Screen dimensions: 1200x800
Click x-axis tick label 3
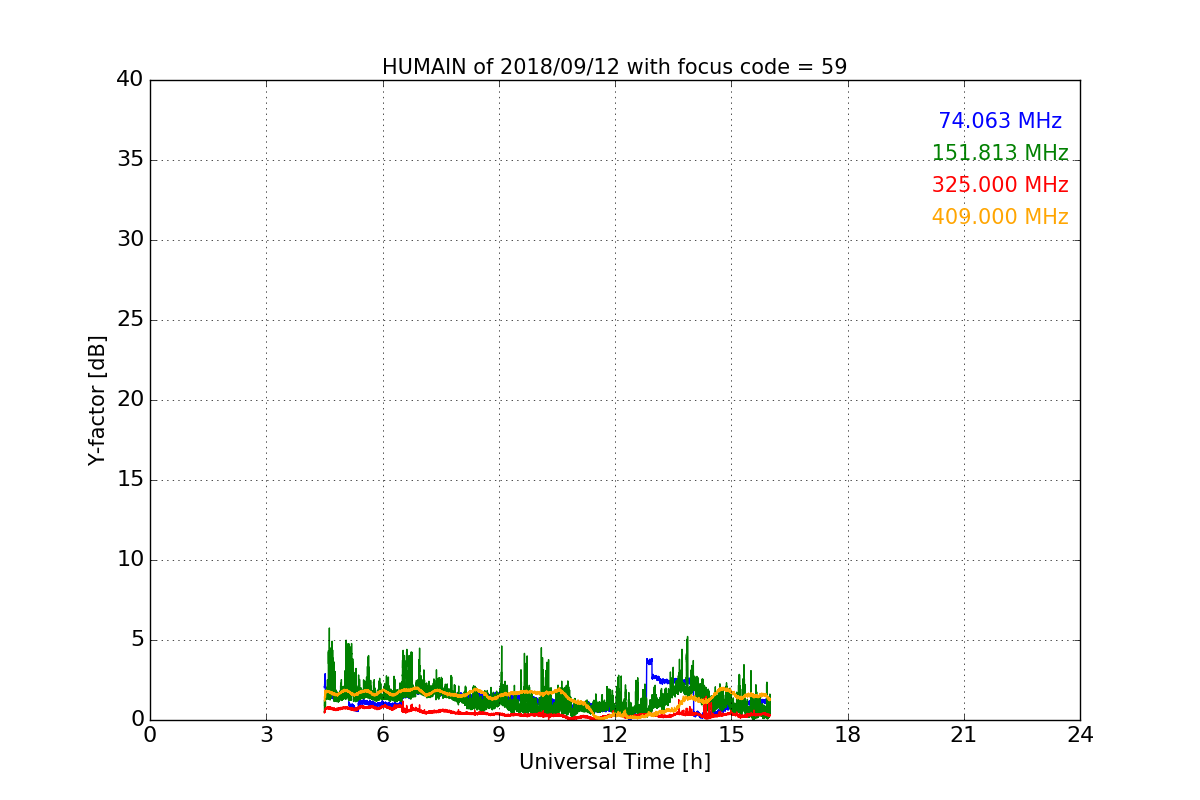(x=266, y=735)
